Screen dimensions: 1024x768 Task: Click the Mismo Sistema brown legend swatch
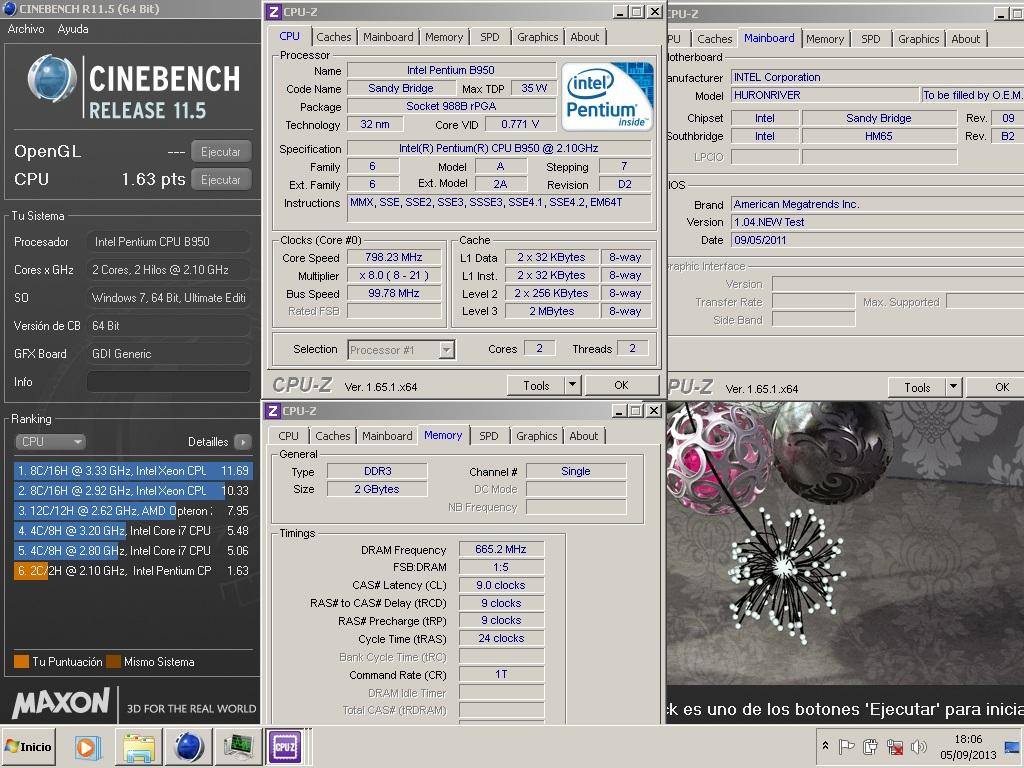coord(114,662)
